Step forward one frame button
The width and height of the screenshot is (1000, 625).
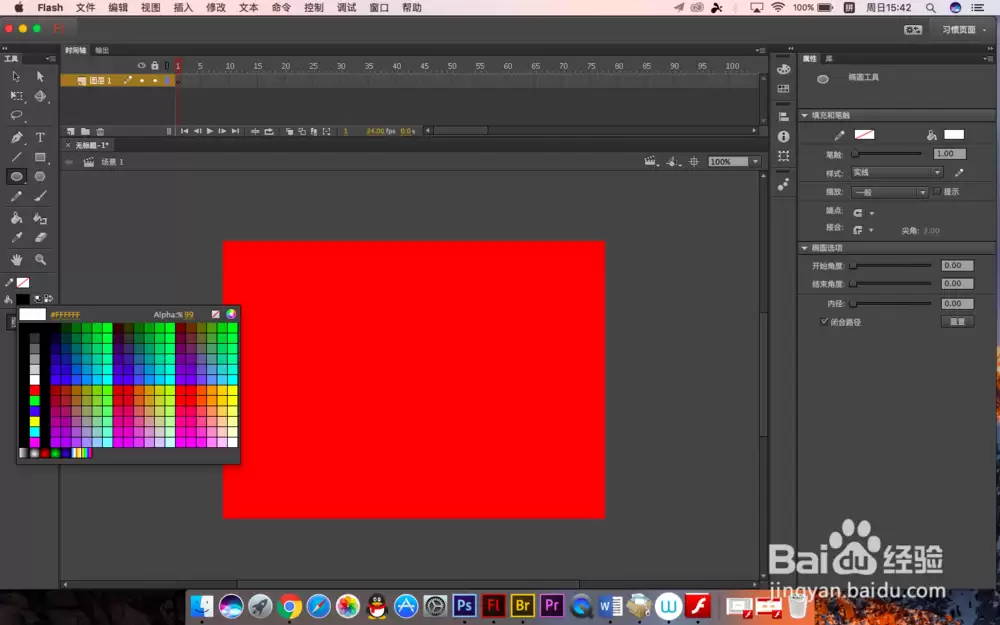222,131
